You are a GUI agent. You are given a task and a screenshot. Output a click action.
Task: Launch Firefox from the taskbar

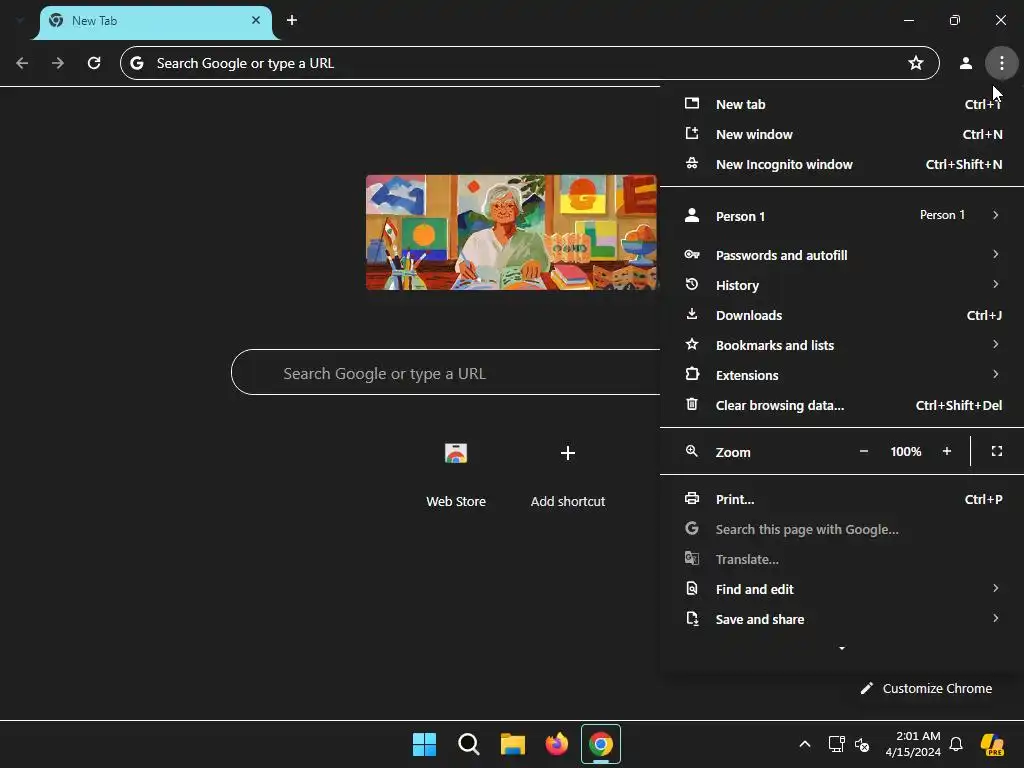tap(556, 744)
